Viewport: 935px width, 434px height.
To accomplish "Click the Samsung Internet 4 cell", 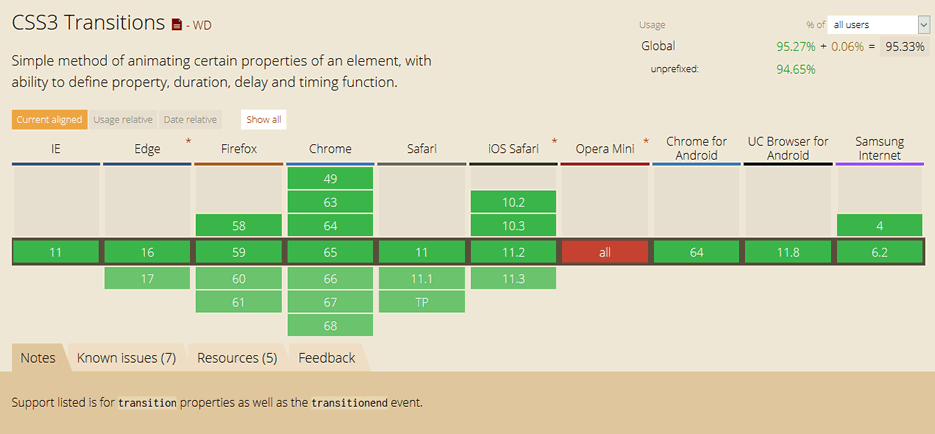I will tap(879, 226).
